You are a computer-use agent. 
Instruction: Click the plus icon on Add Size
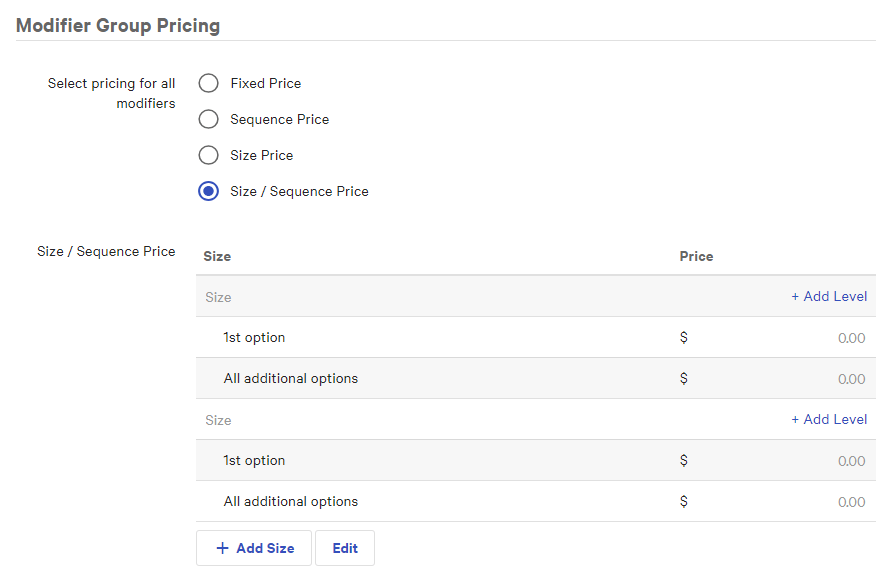click(224, 547)
